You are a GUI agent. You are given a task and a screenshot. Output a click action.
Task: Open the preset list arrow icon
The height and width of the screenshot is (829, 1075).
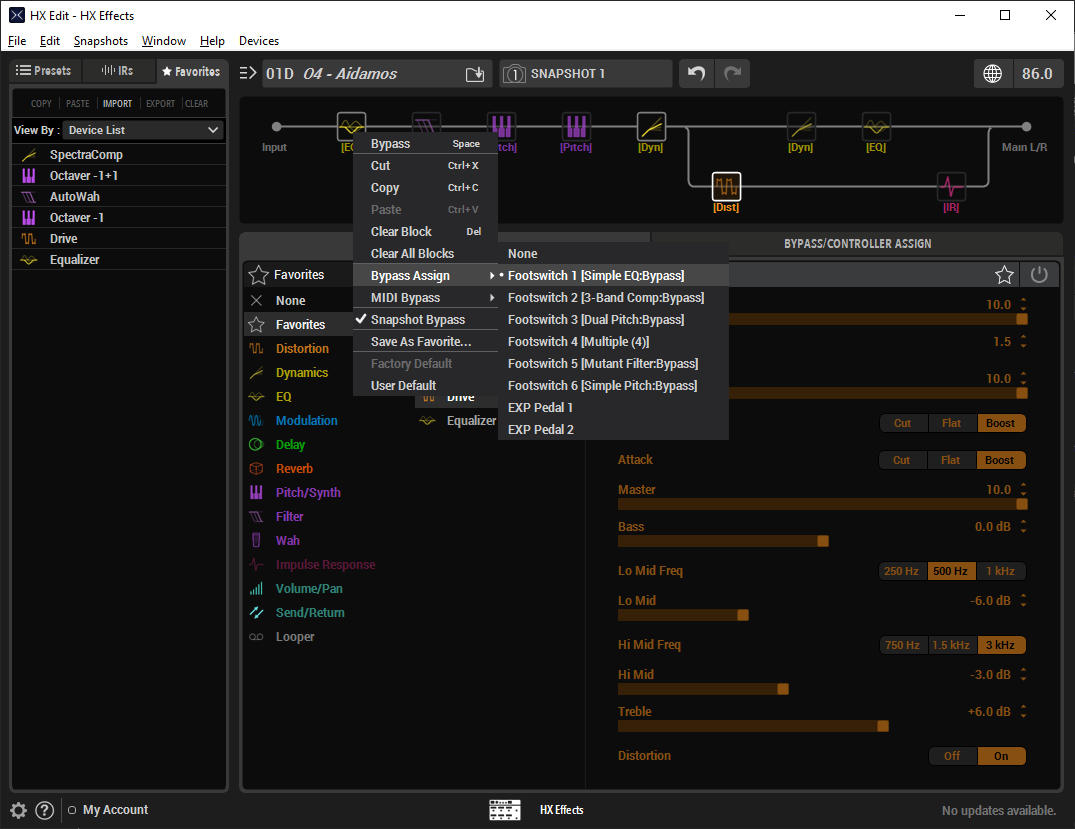click(x=247, y=73)
